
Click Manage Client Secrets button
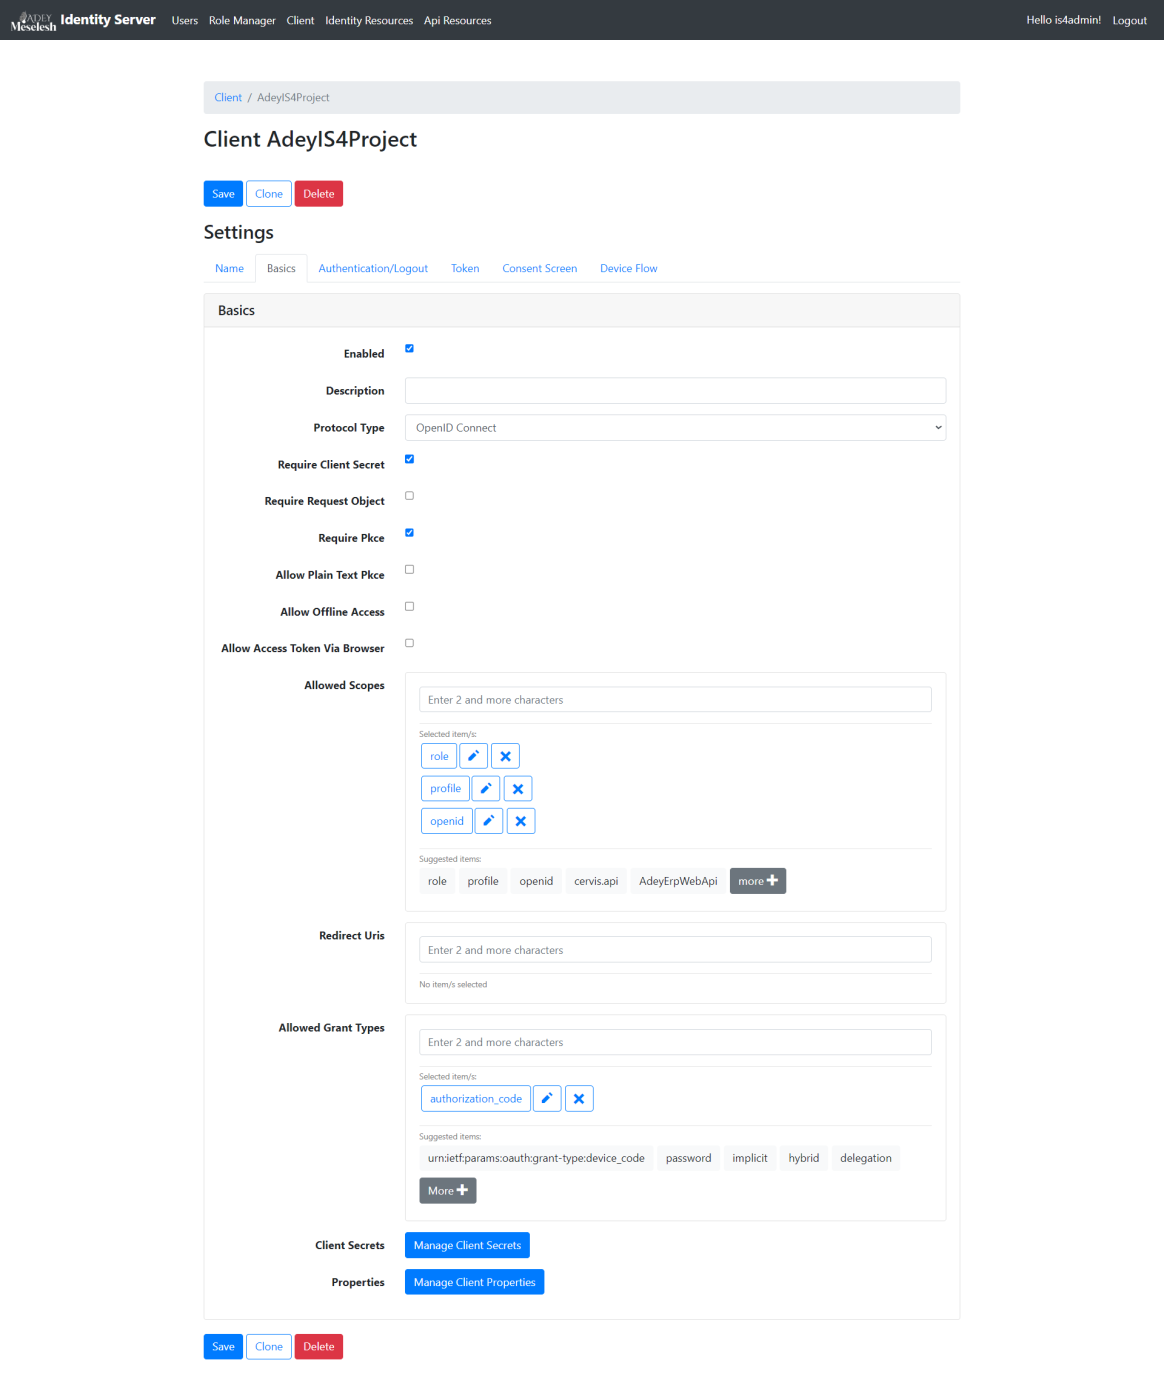(467, 1246)
